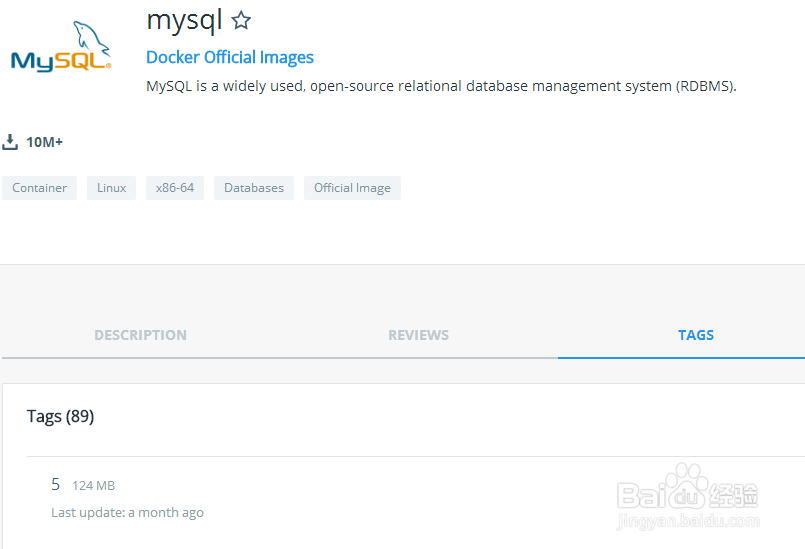
Task: Click the mysql repository title
Action: pos(184,19)
